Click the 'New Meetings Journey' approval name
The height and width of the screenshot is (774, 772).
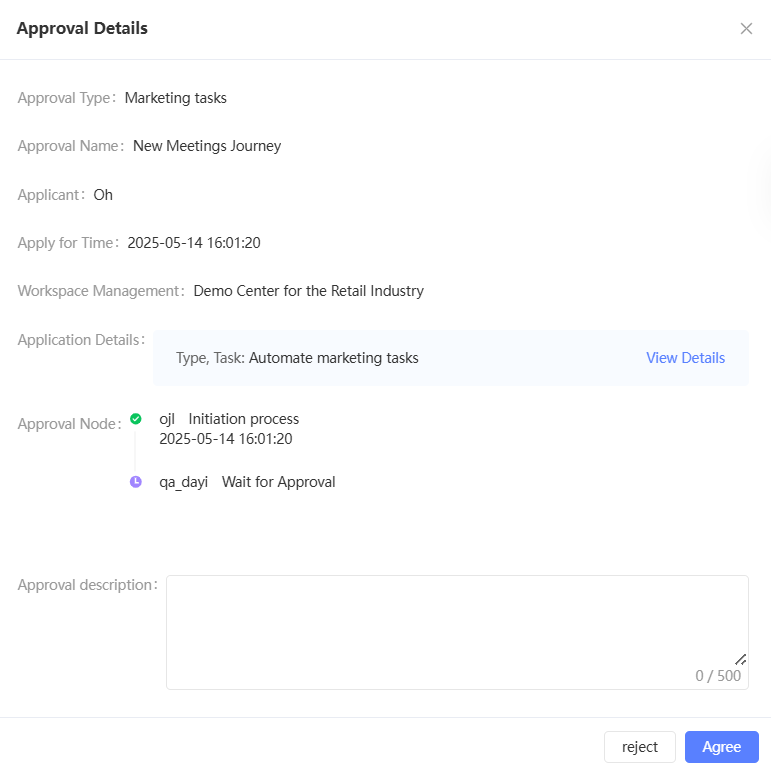click(207, 146)
